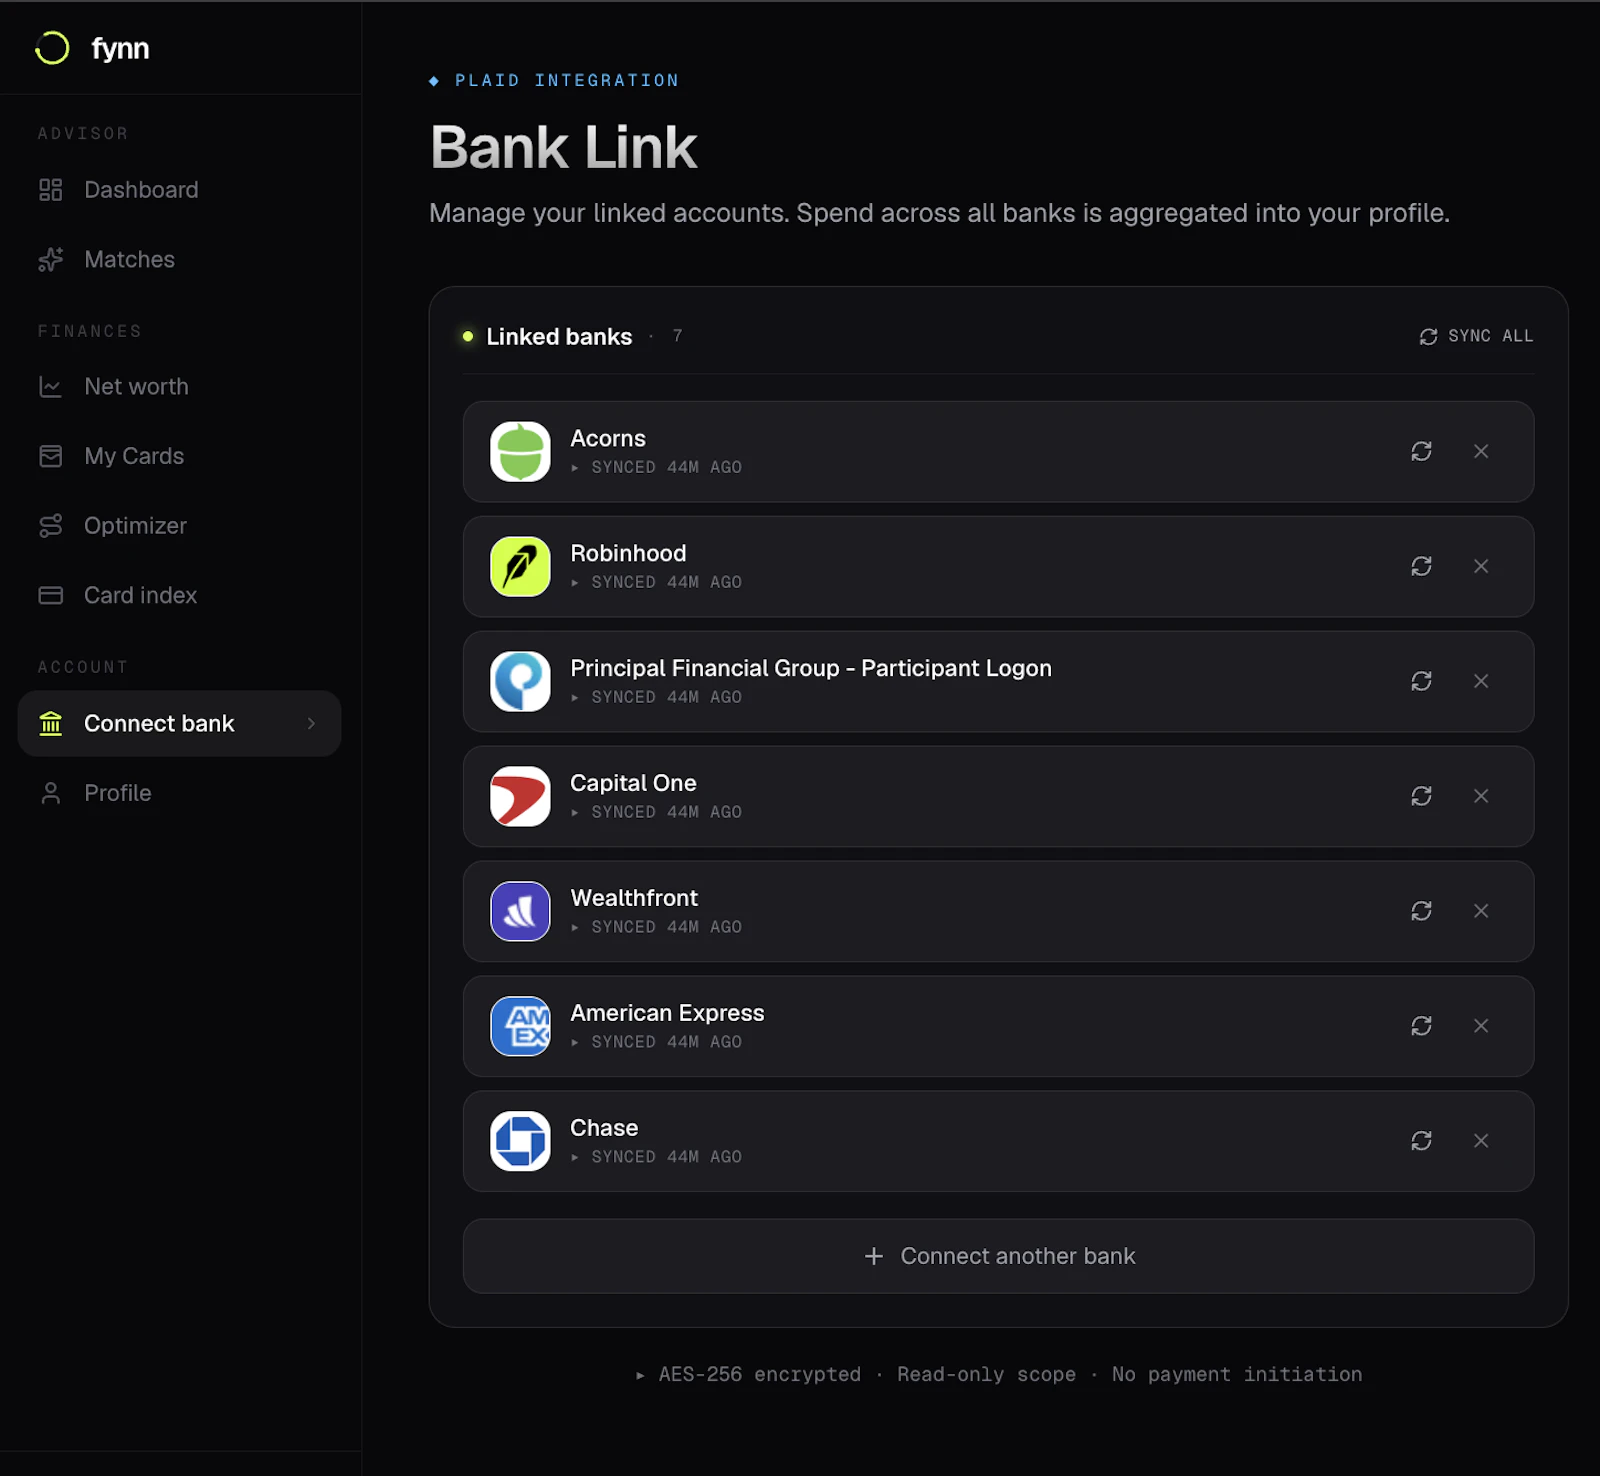Click the American Express name

tap(667, 1014)
